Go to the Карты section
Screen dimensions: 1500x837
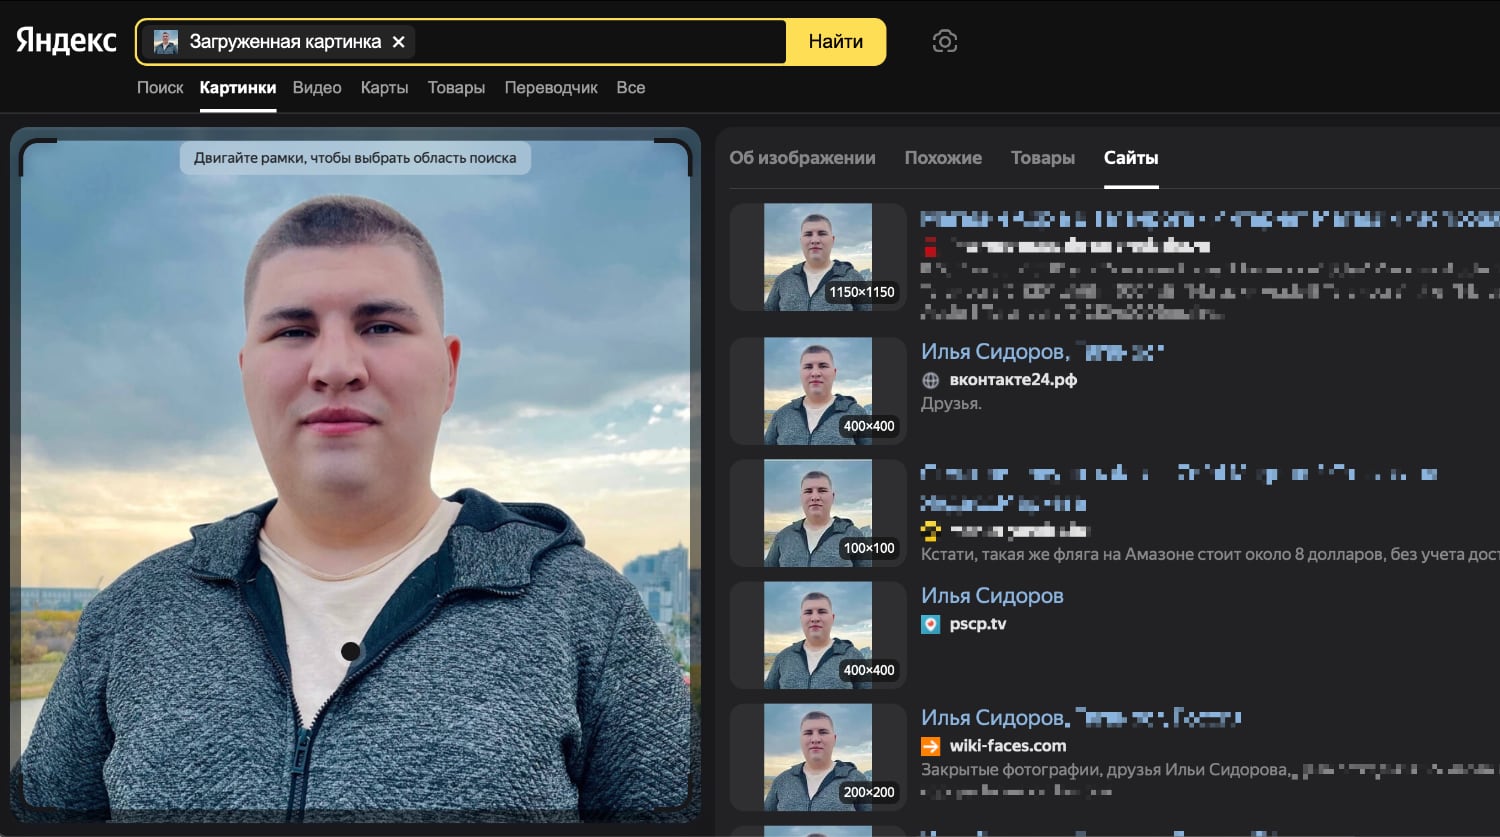(384, 88)
